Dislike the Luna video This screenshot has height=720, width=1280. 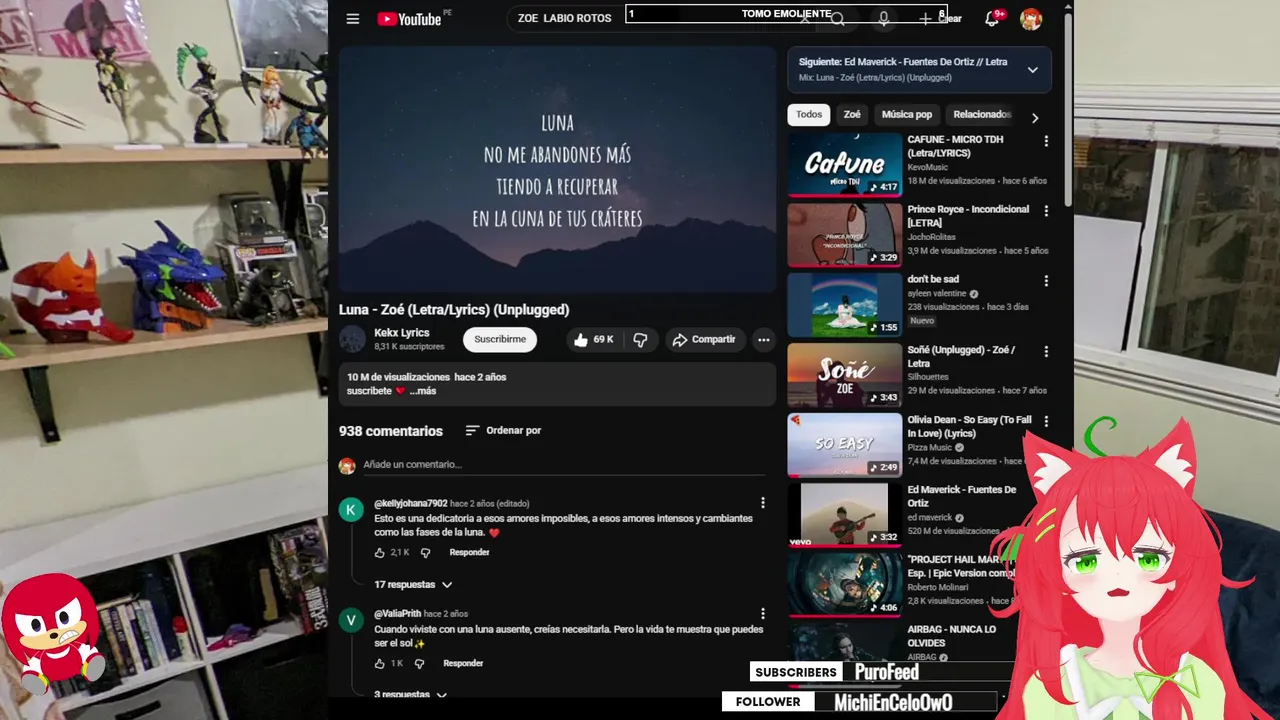pos(640,340)
